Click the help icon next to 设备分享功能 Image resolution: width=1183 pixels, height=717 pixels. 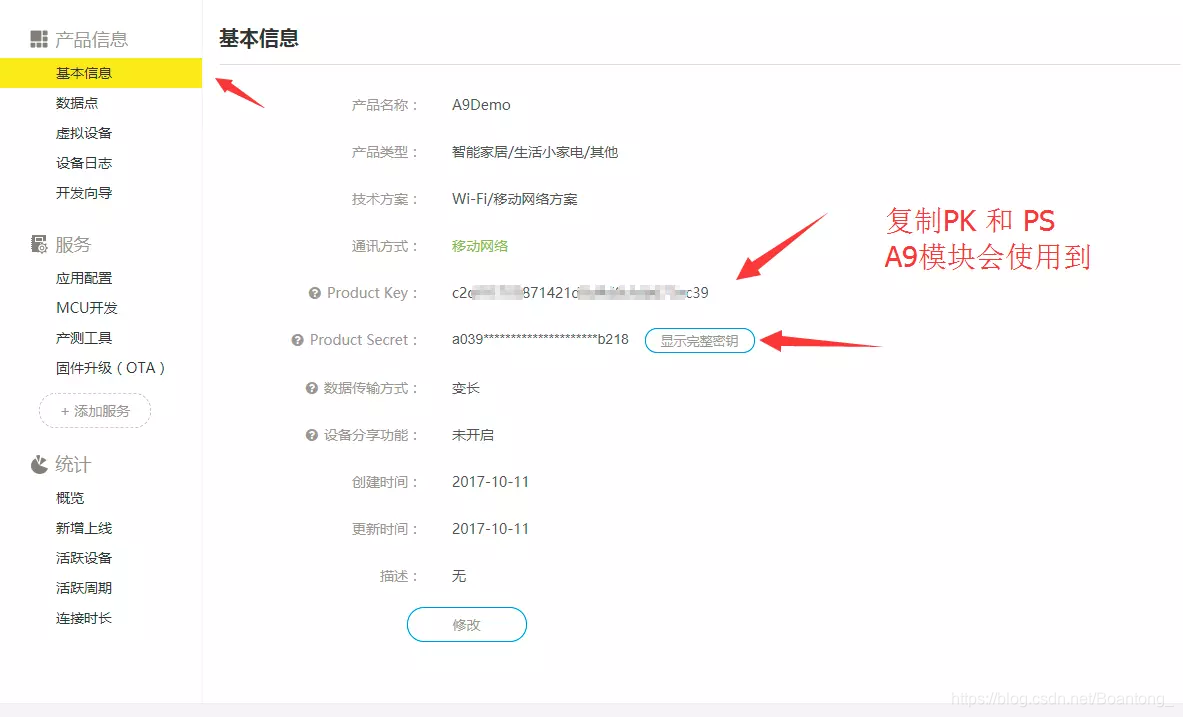pos(311,435)
